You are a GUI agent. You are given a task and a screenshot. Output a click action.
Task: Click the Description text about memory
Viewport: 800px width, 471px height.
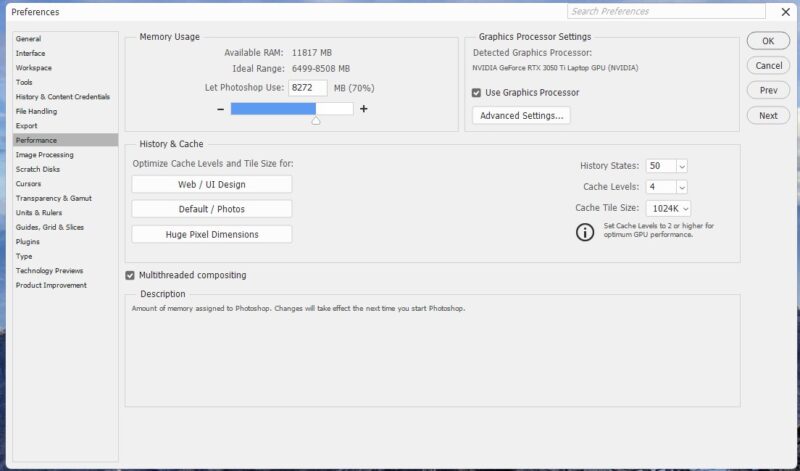point(298,309)
